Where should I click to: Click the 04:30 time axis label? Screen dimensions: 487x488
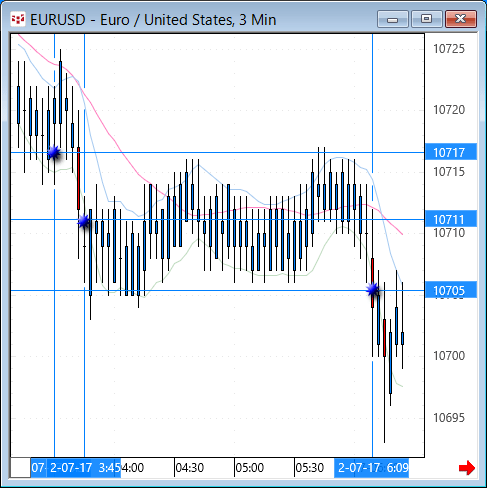(189, 468)
